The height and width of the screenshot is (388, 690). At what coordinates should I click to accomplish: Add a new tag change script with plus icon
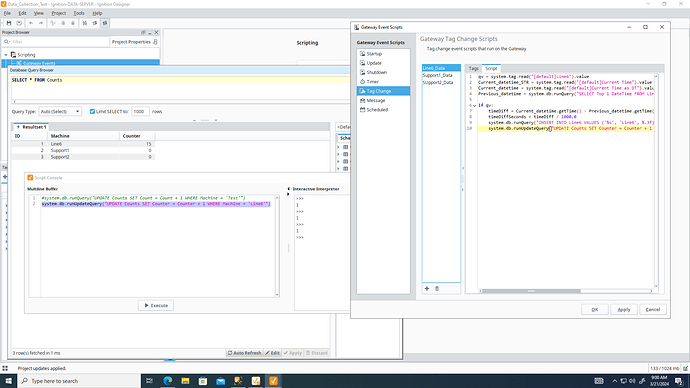pyautogui.click(x=427, y=289)
